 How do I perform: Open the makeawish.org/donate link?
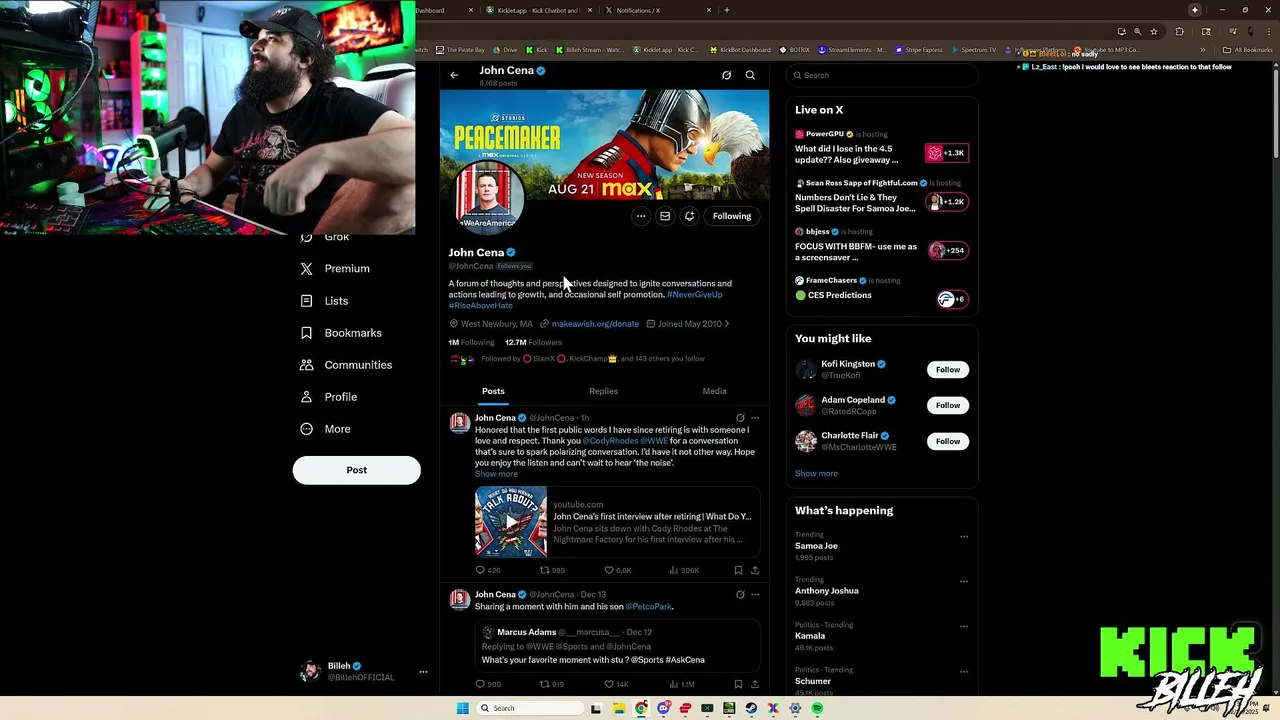(595, 324)
